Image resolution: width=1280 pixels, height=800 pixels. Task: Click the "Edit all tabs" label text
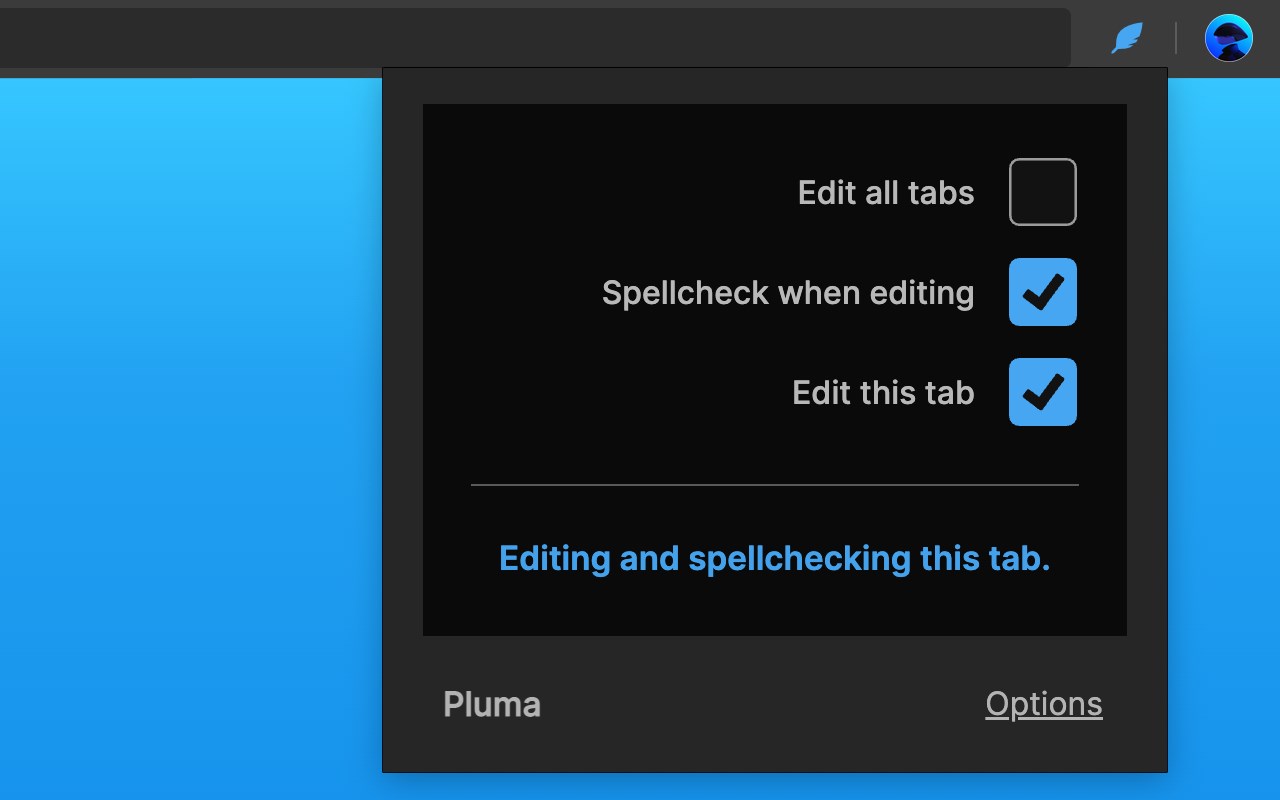885,192
